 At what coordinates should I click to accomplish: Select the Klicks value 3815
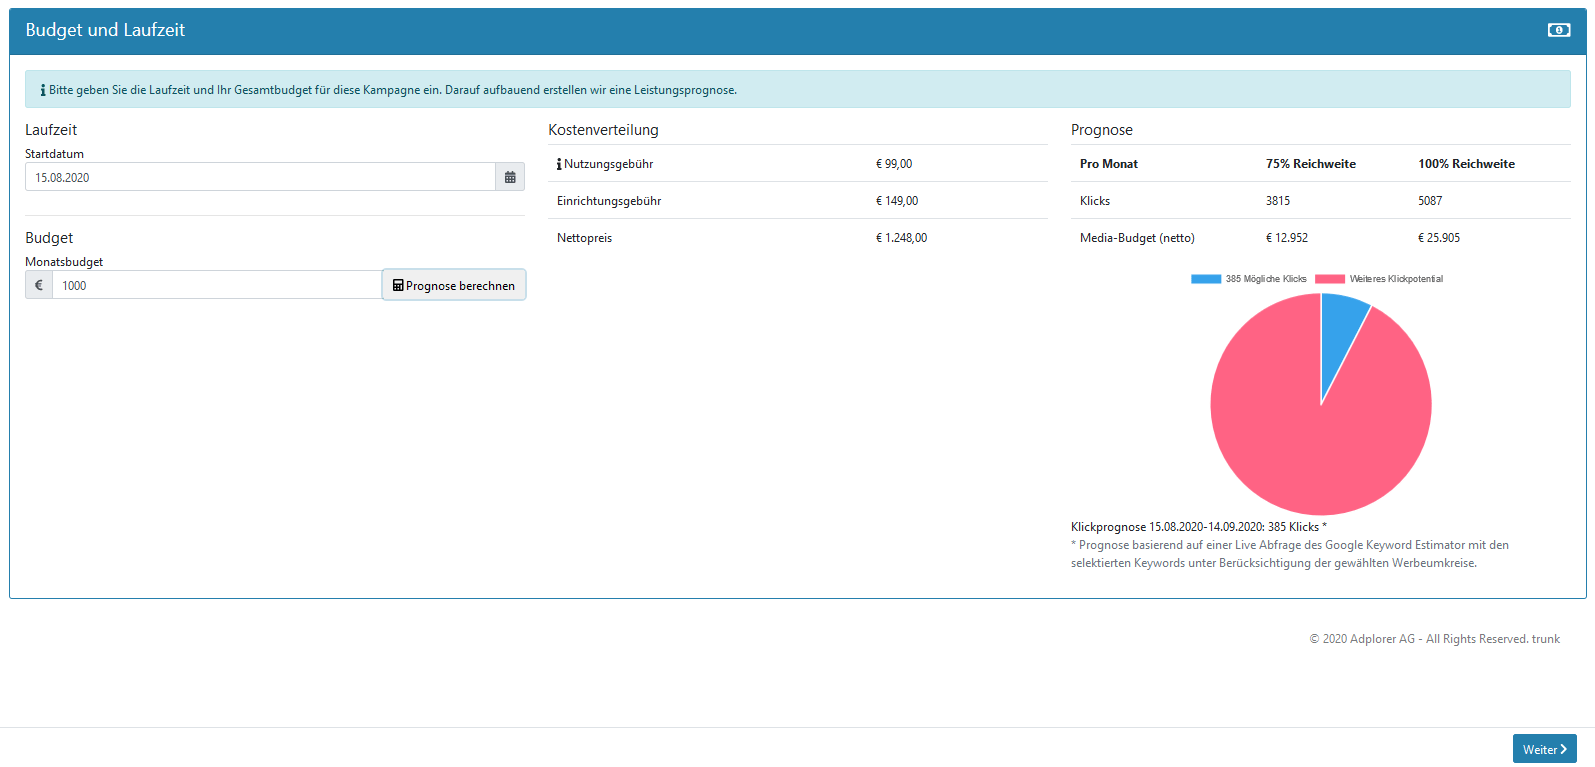tap(1278, 201)
